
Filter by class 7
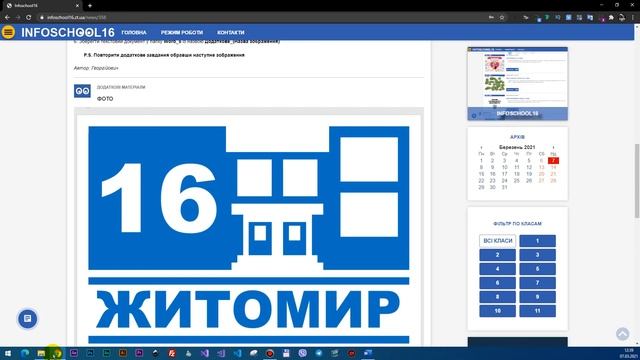pos(537,283)
